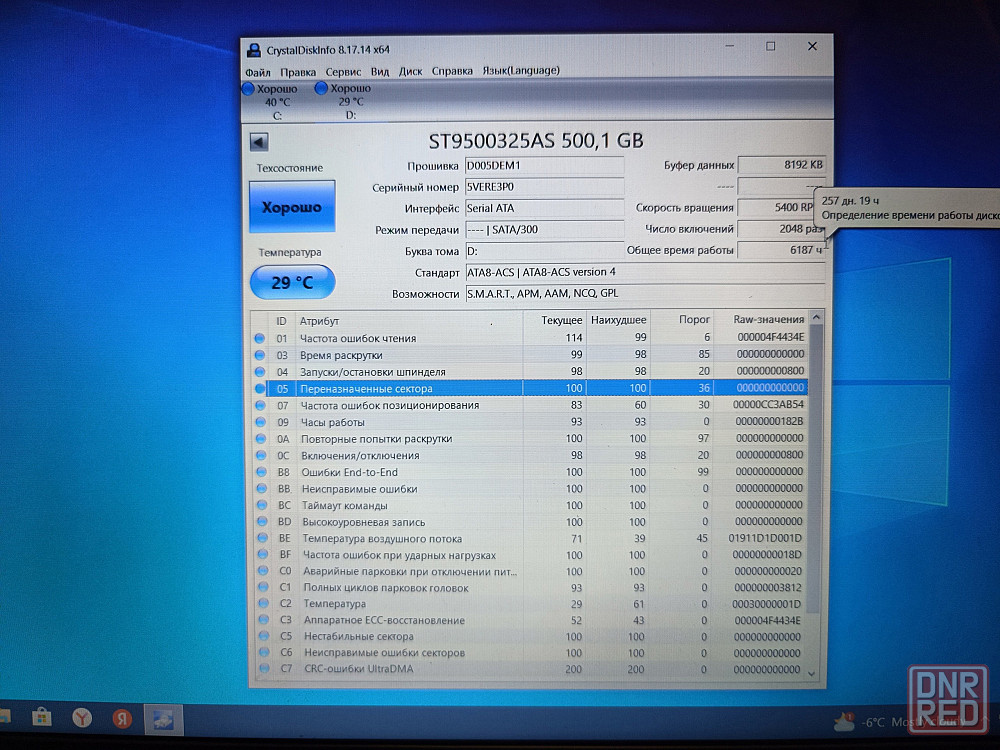Click the scroll down arrow of attribute list
Image resolution: width=1000 pixels, height=750 pixels.
812,673
